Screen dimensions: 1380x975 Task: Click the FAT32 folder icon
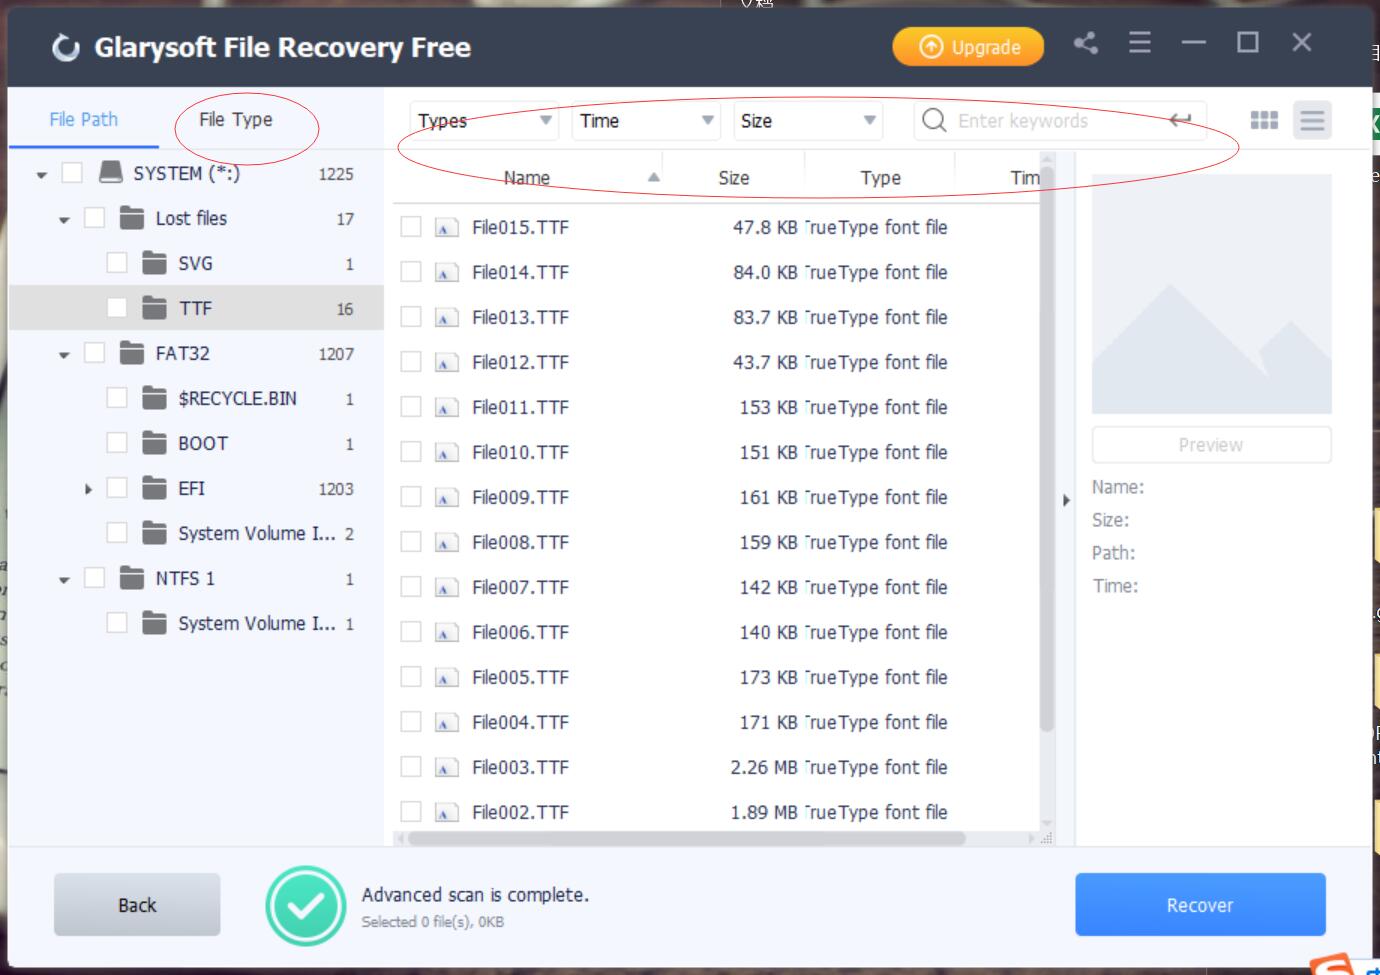pos(132,353)
